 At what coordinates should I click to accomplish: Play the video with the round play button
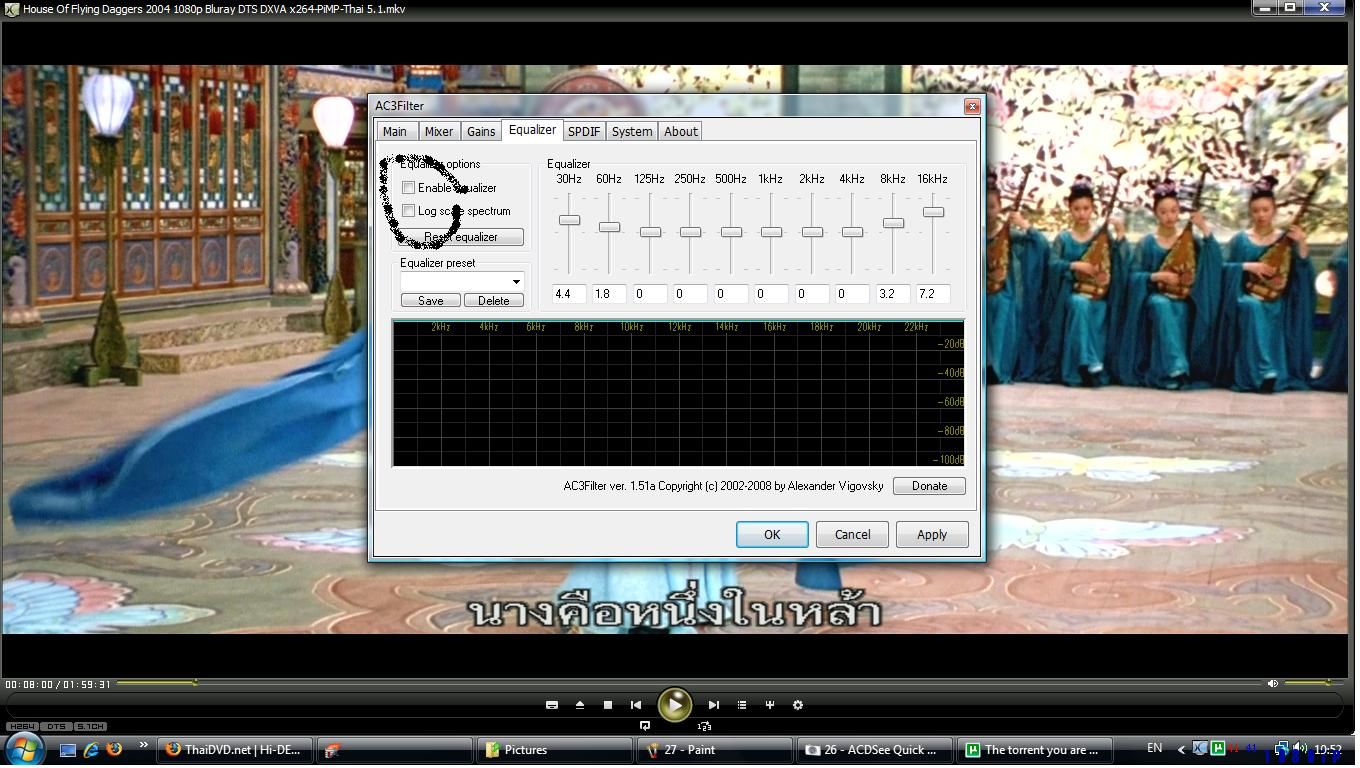pyautogui.click(x=675, y=705)
